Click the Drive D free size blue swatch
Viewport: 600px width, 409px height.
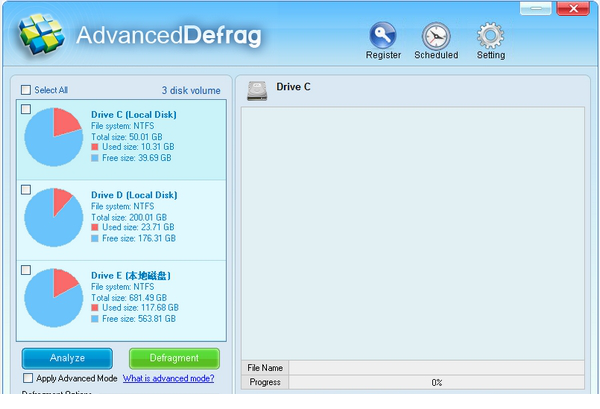point(95,238)
